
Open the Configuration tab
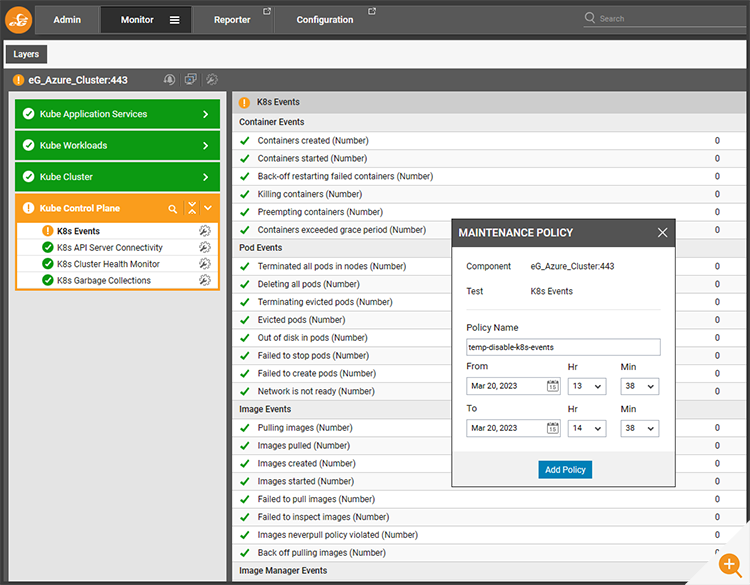point(325,20)
